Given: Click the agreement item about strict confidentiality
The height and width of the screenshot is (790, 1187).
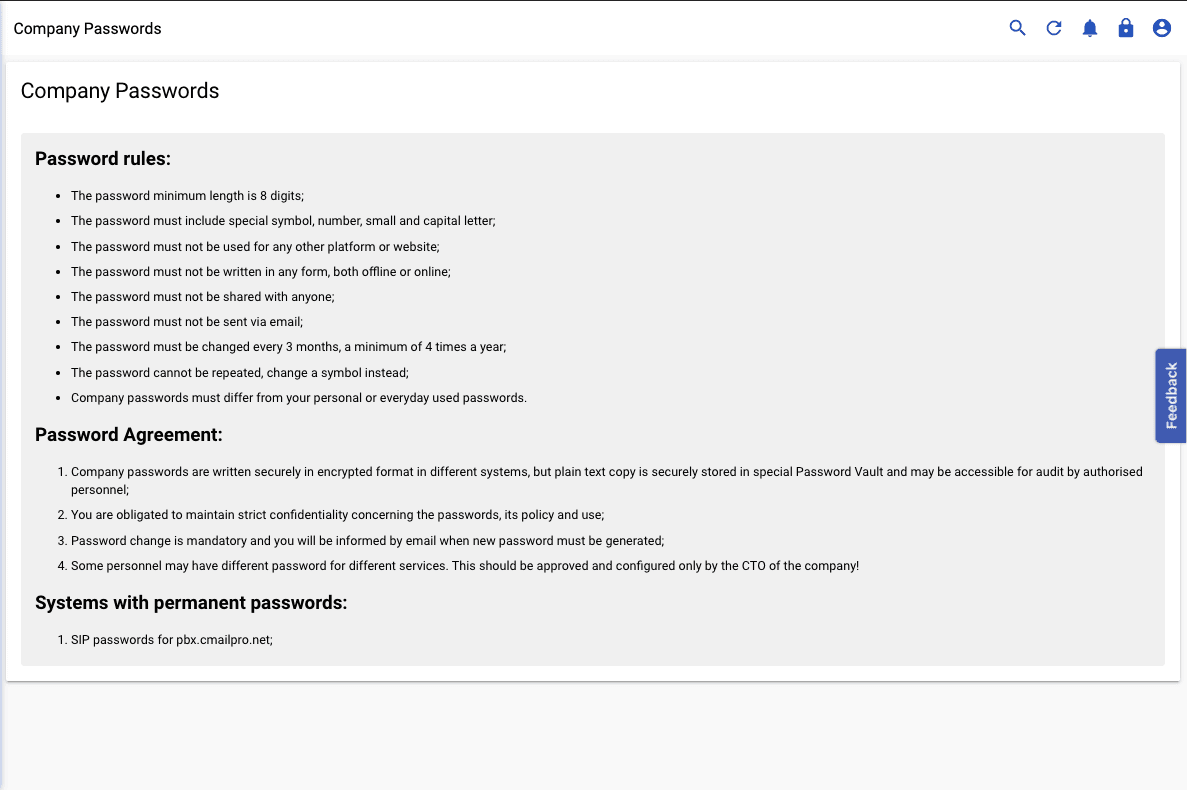Looking at the screenshot, I should 337,515.
